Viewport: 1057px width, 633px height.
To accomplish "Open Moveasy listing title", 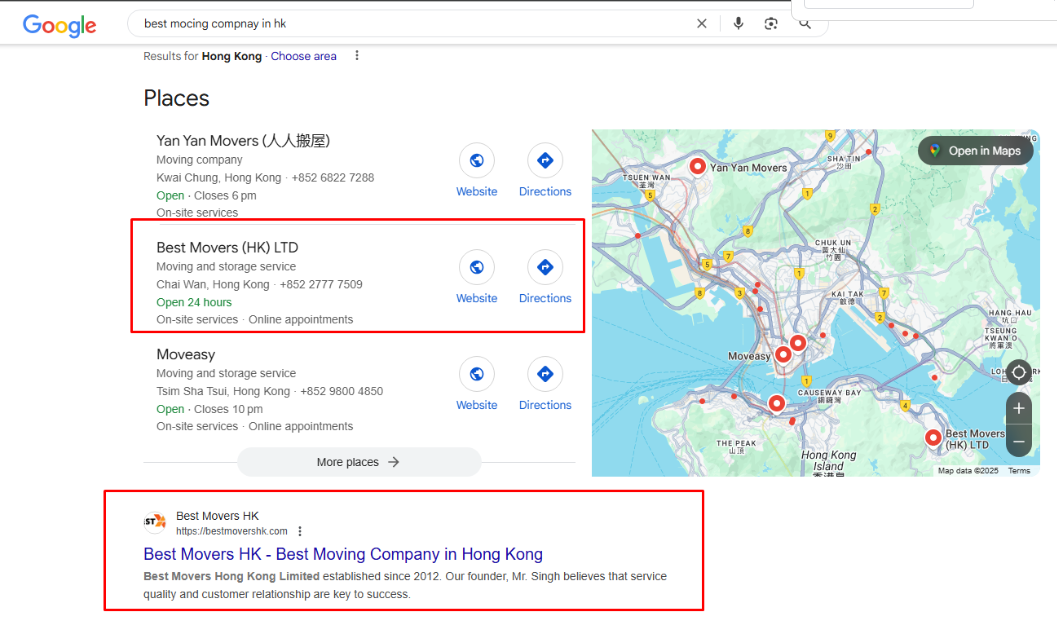I will (x=185, y=355).
